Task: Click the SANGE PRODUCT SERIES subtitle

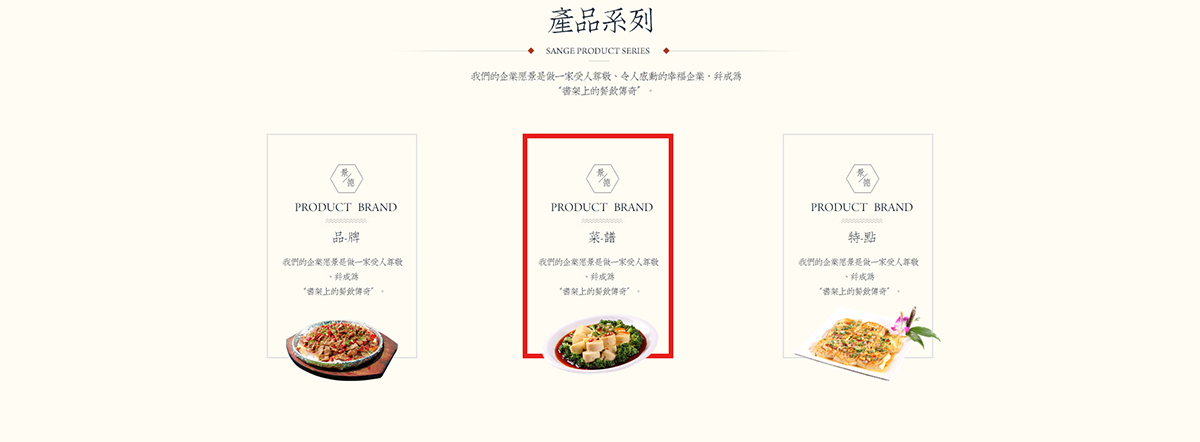Action: [x=598, y=51]
